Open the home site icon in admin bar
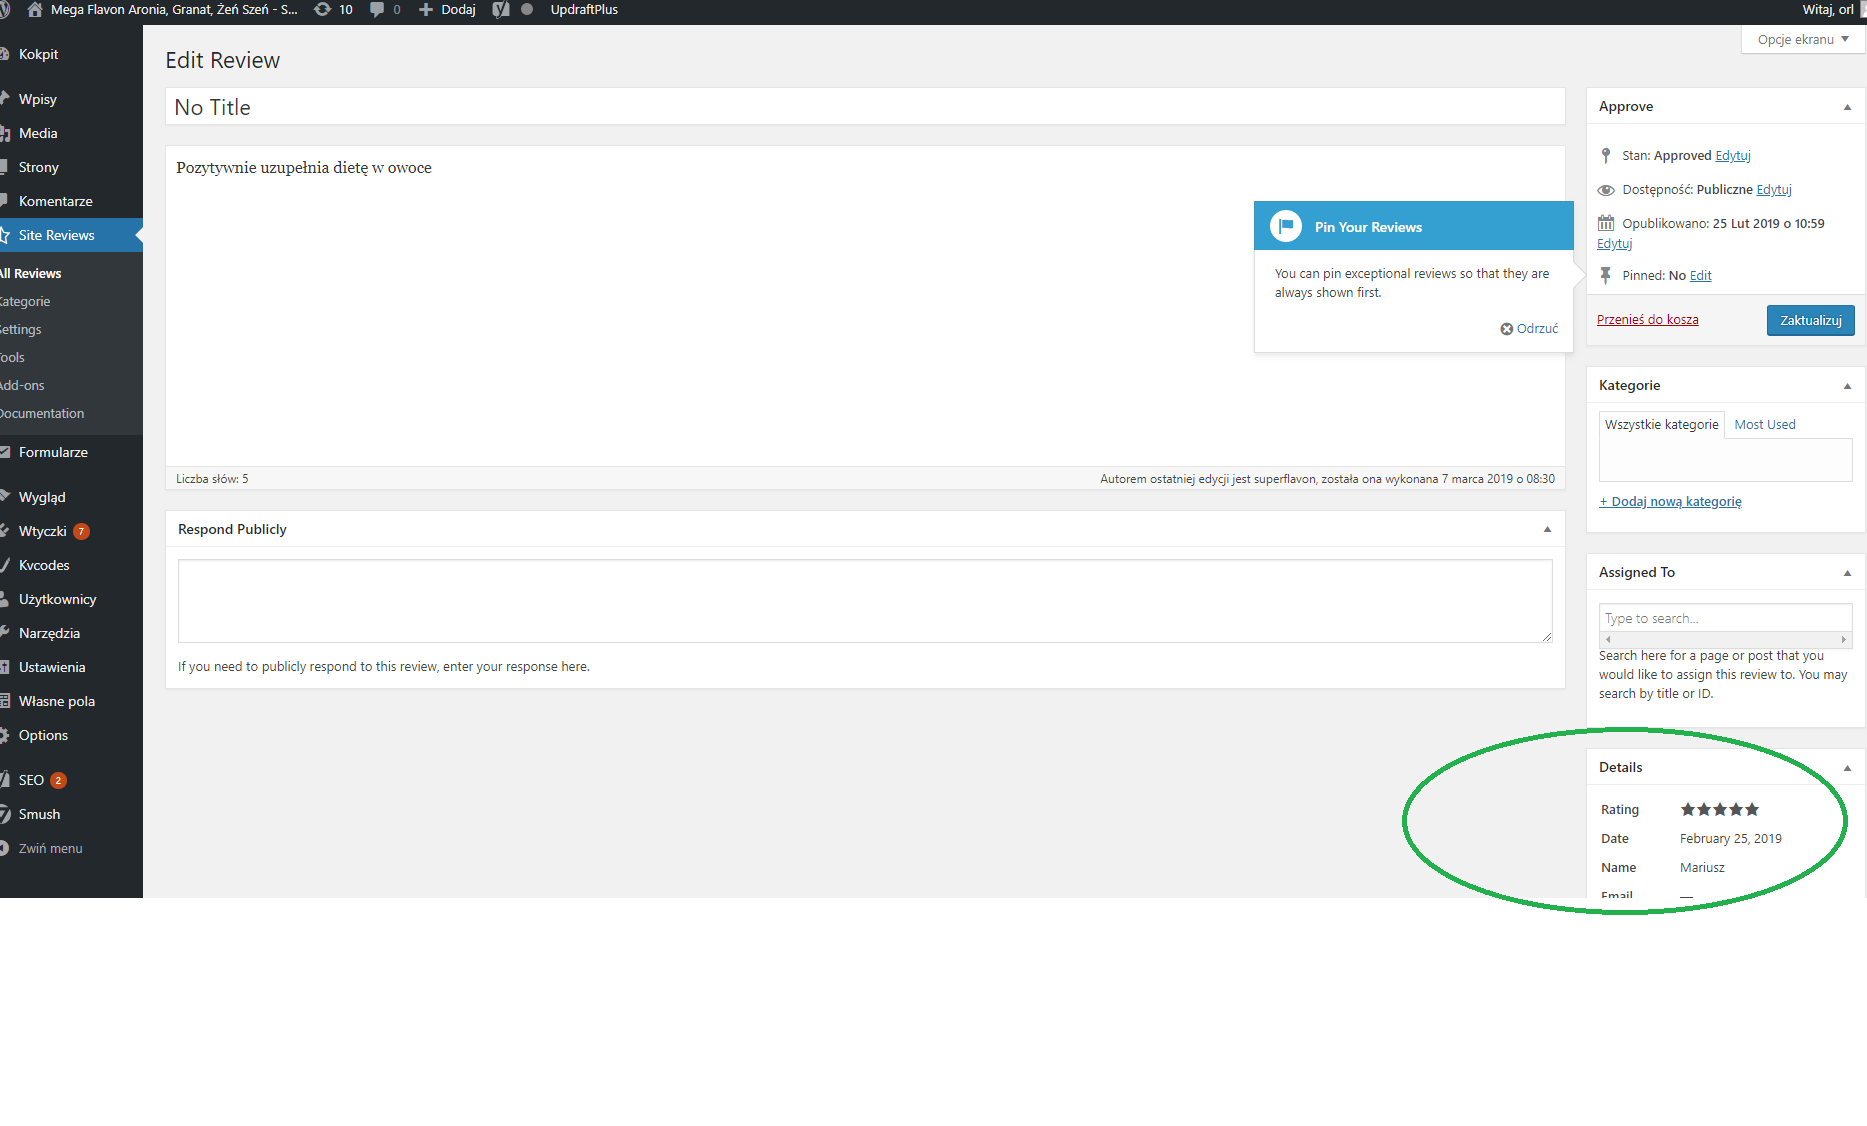Image resolution: width=1867 pixels, height=1126 pixels. 35,9
